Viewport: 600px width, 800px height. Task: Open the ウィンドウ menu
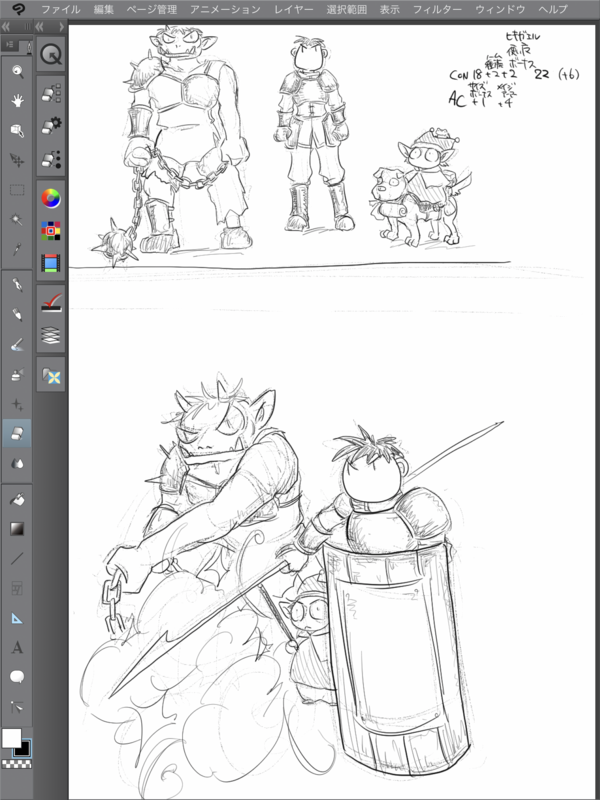500,9
